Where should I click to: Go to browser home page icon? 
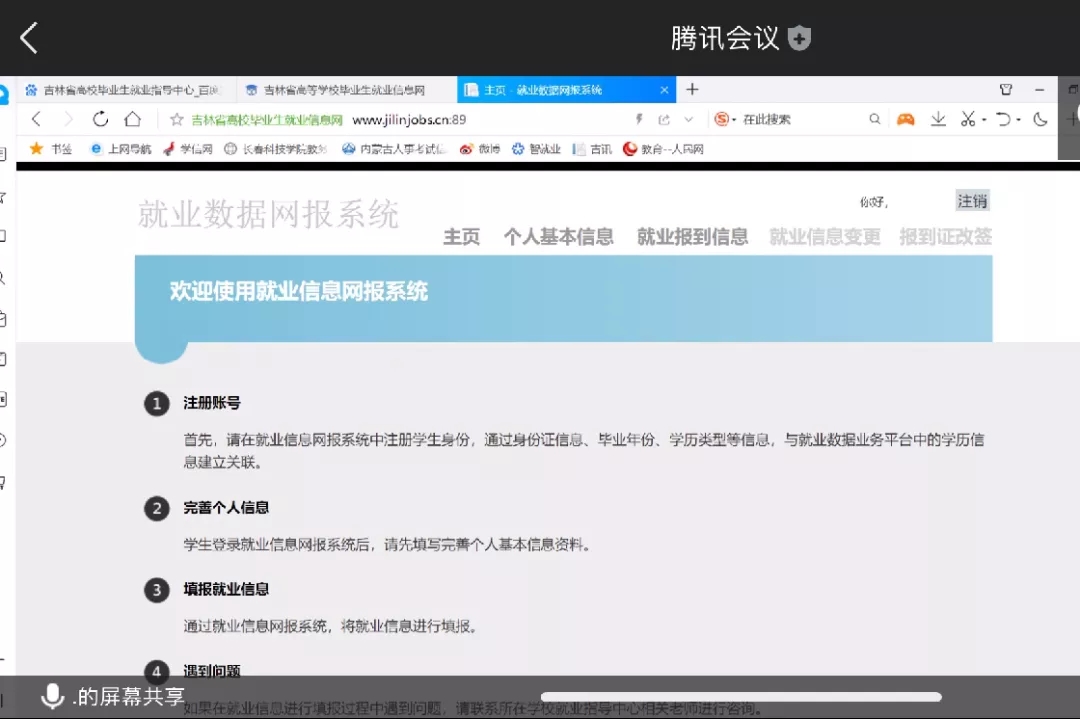[x=132, y=119]
